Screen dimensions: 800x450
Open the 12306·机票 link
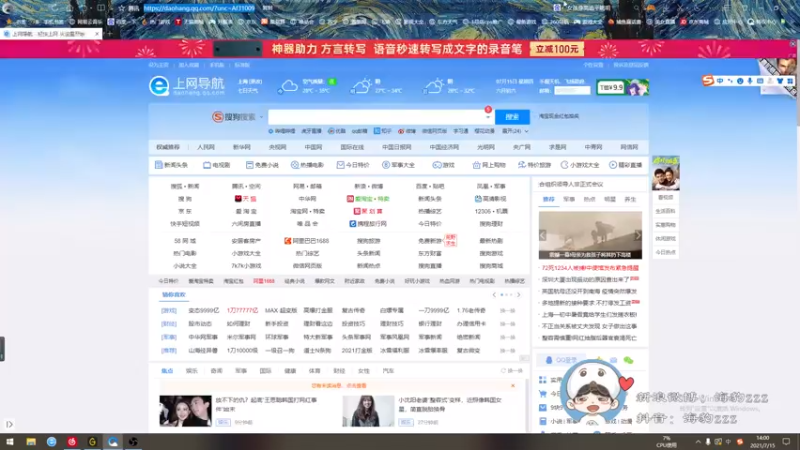(x=491, y=211)
